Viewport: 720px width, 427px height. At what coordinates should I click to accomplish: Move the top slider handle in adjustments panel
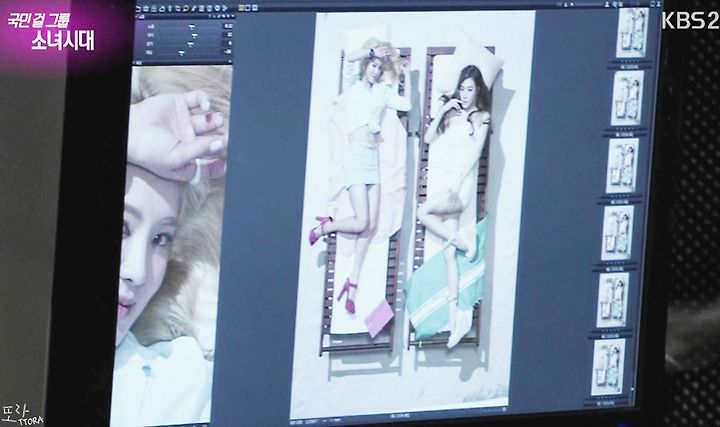coord(191,27)
